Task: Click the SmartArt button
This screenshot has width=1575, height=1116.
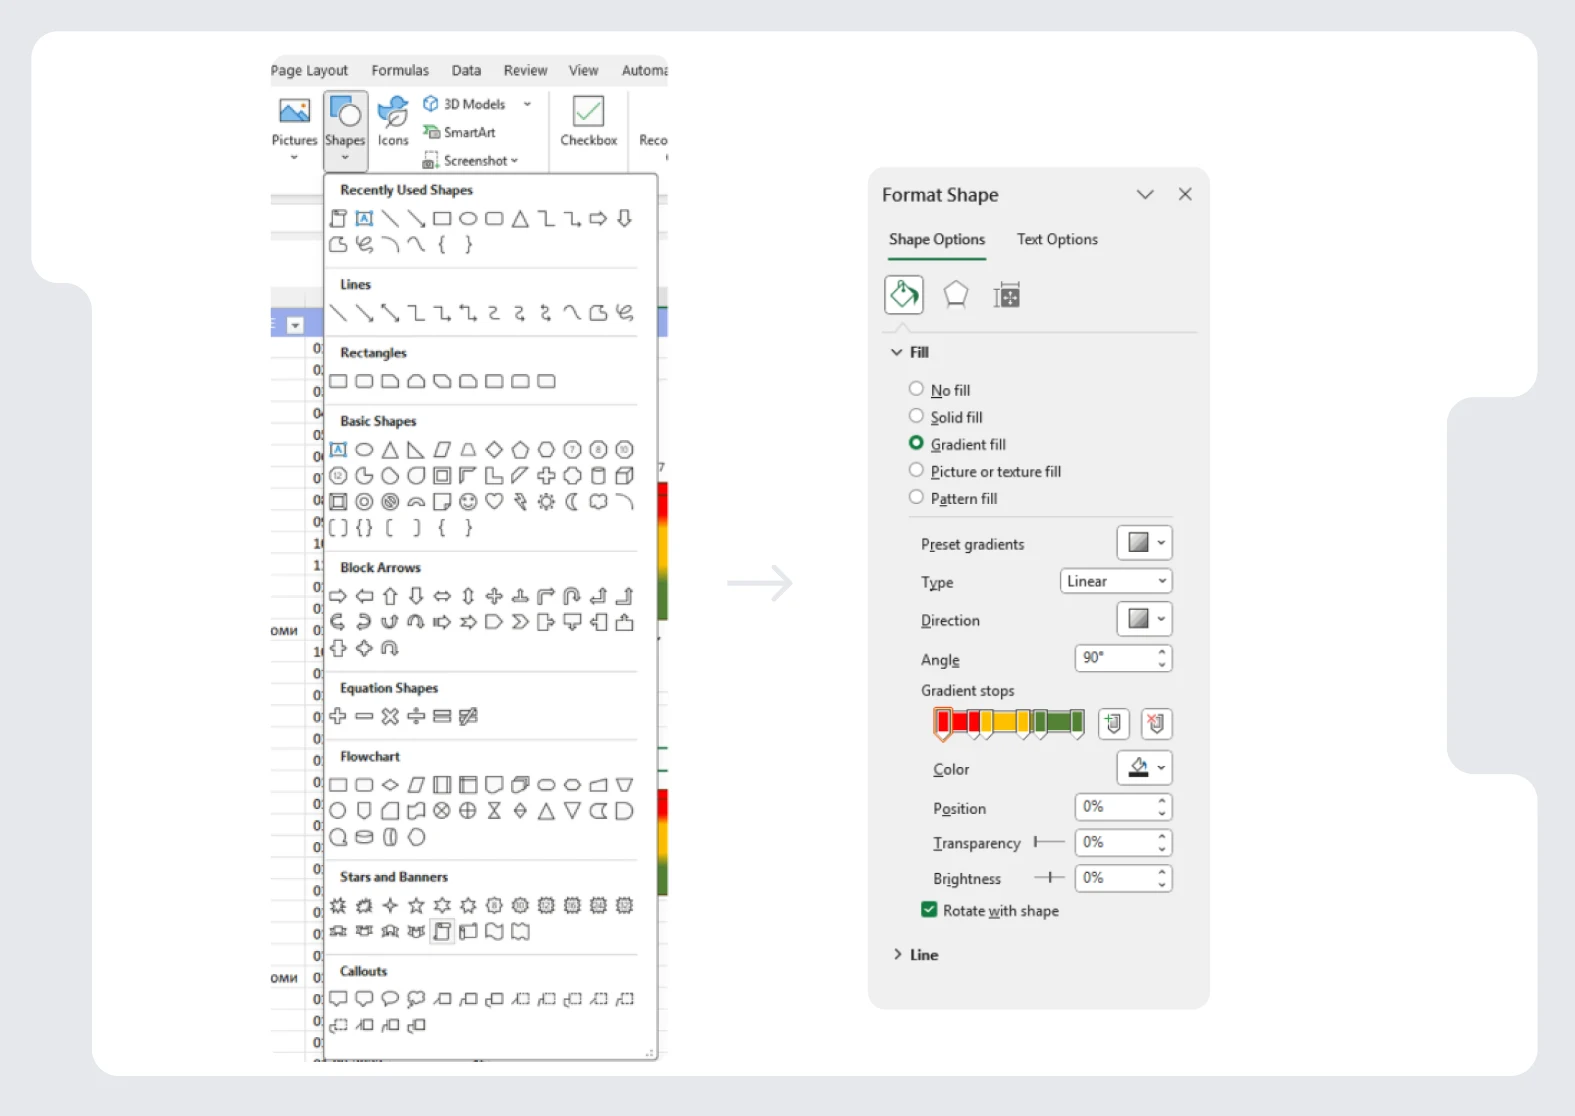Action: click(460, 132)
